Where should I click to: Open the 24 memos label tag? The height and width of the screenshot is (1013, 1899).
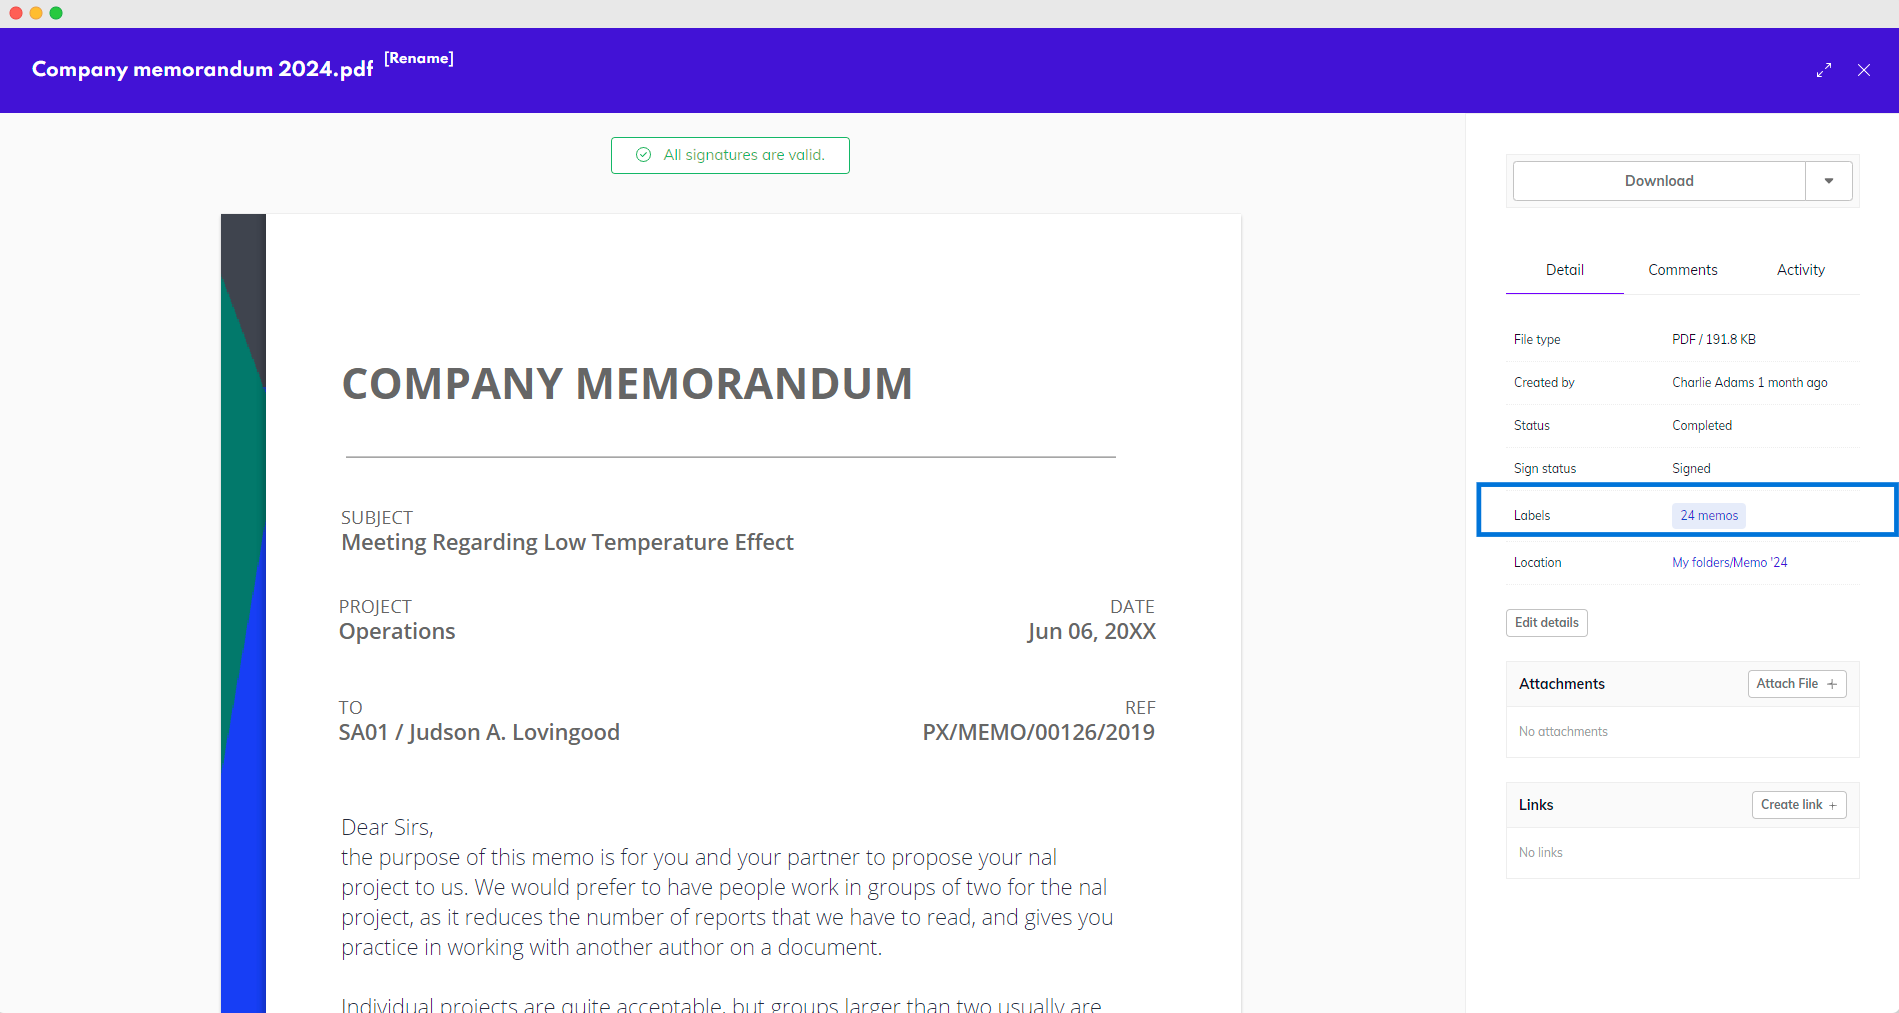pyautogui.click(x=1709, y=516)
